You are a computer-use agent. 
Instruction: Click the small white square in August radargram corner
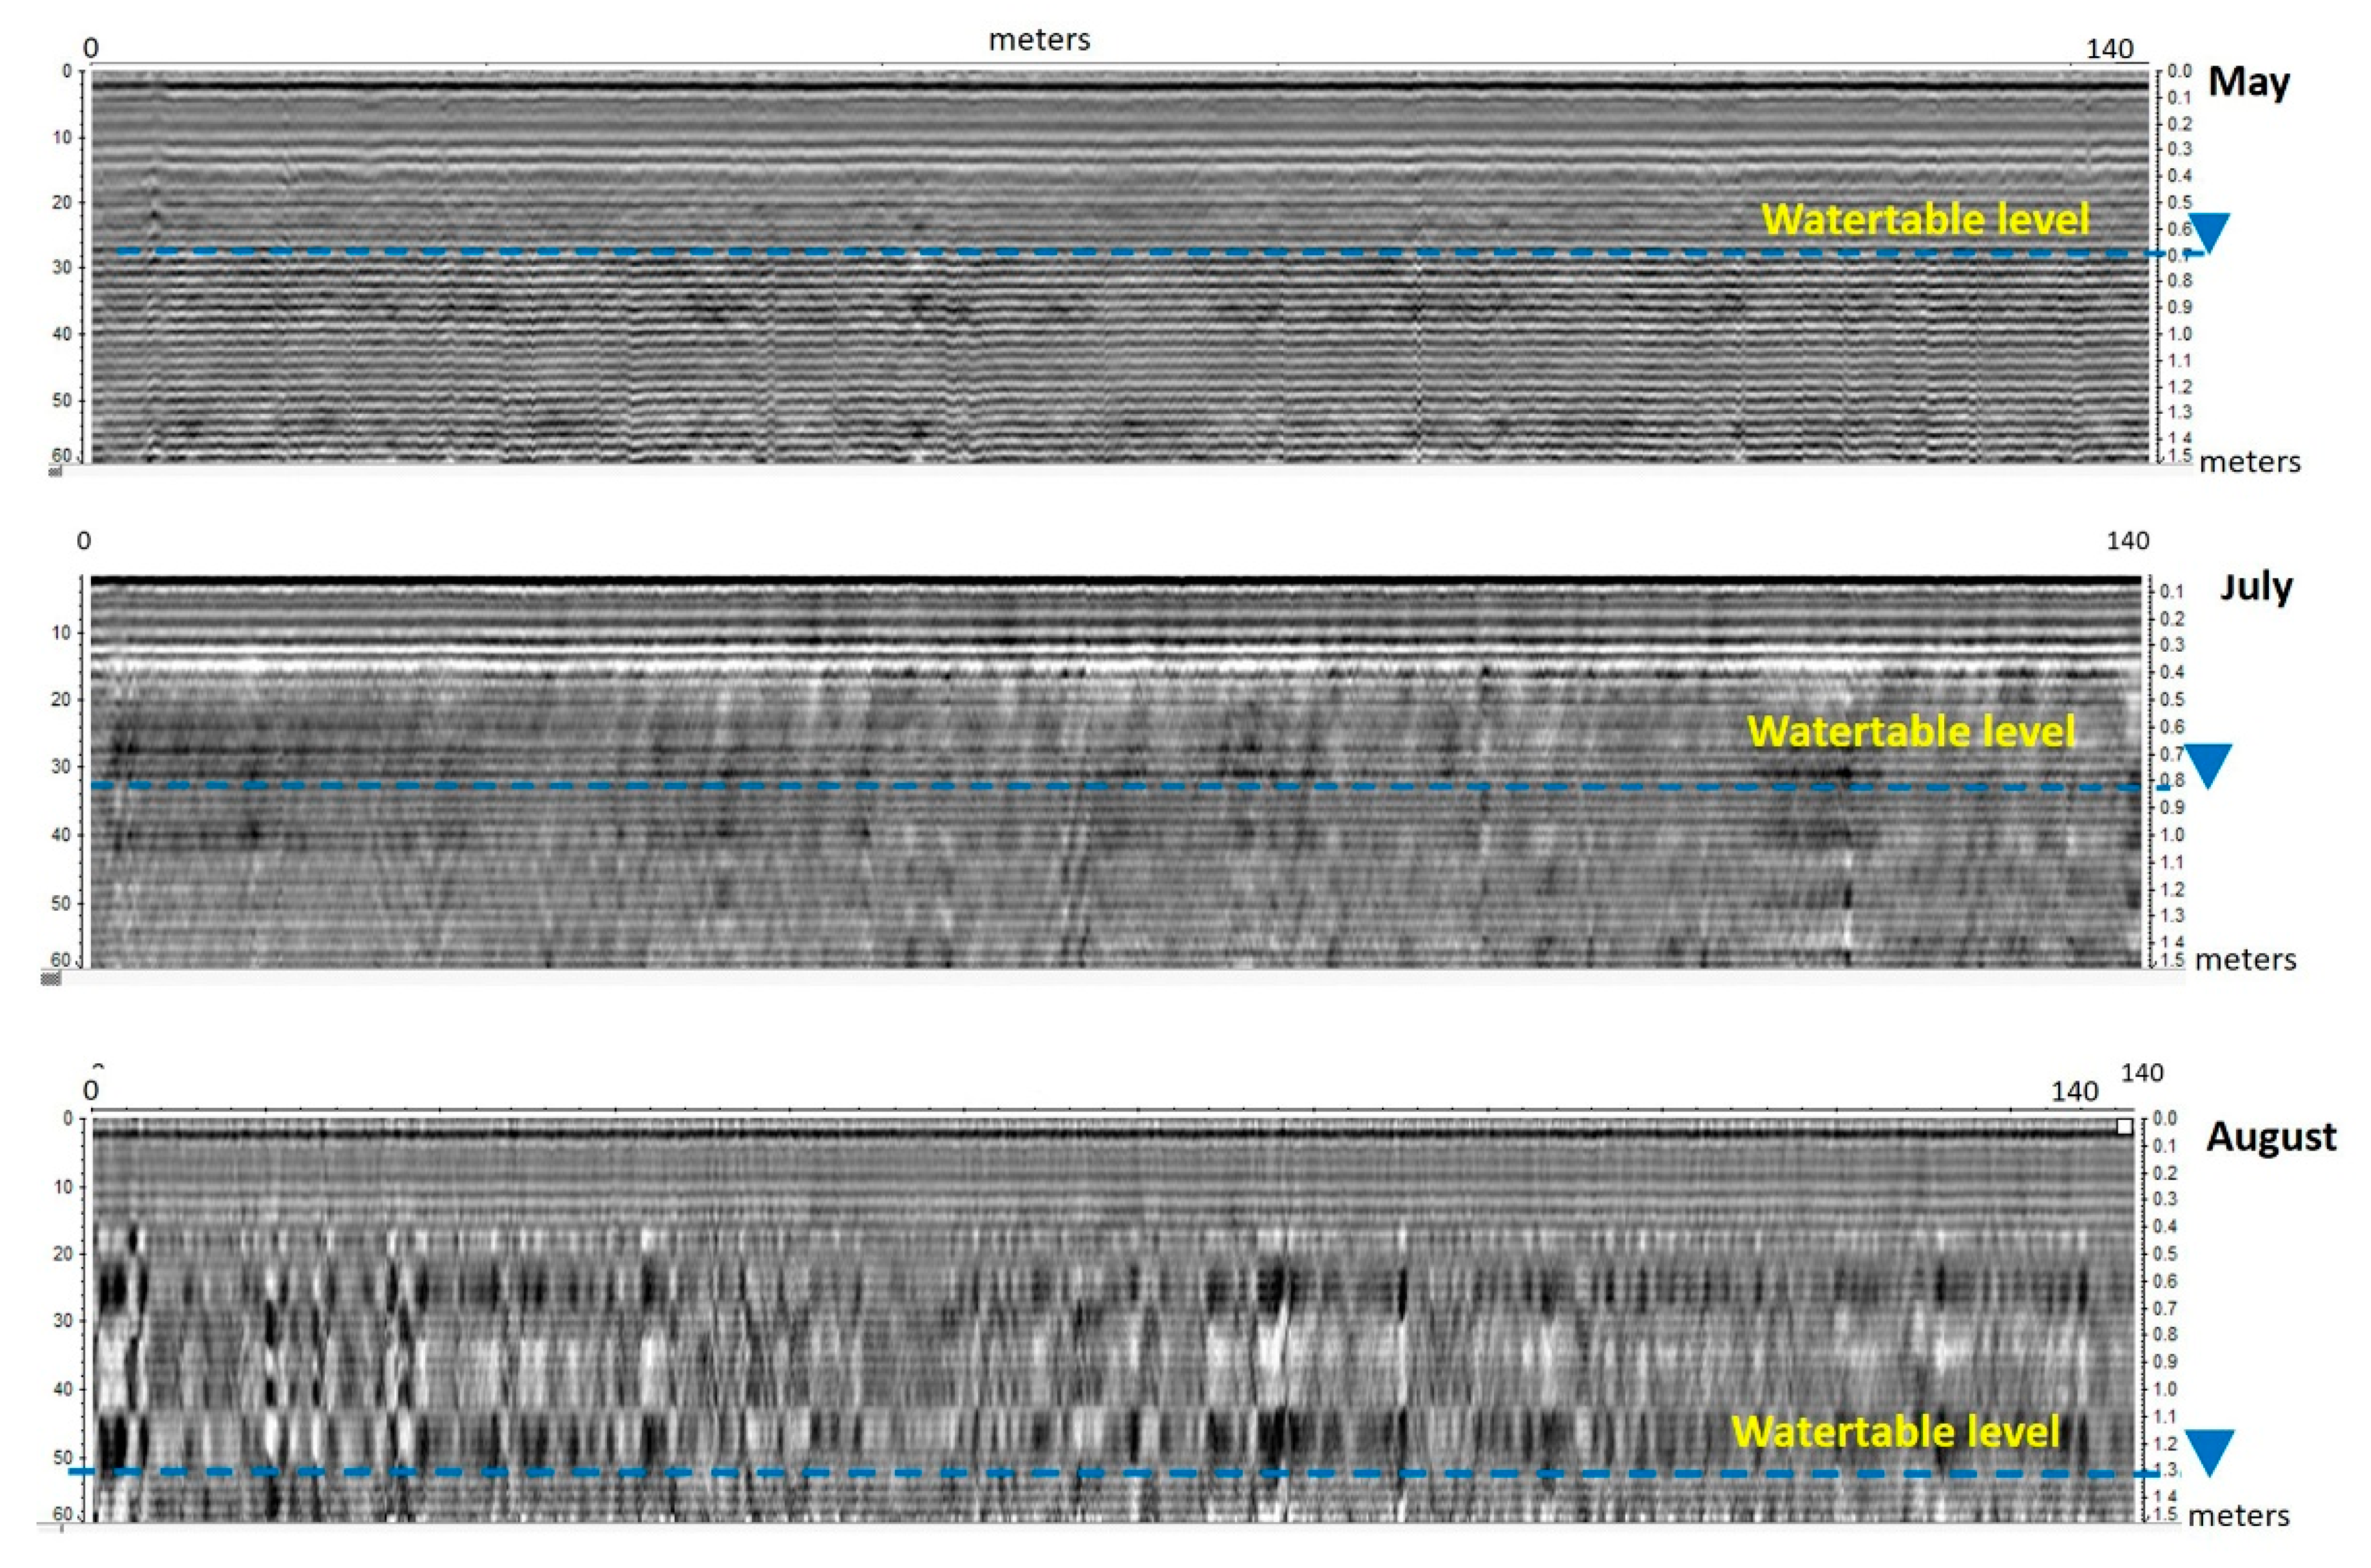2124,1127
